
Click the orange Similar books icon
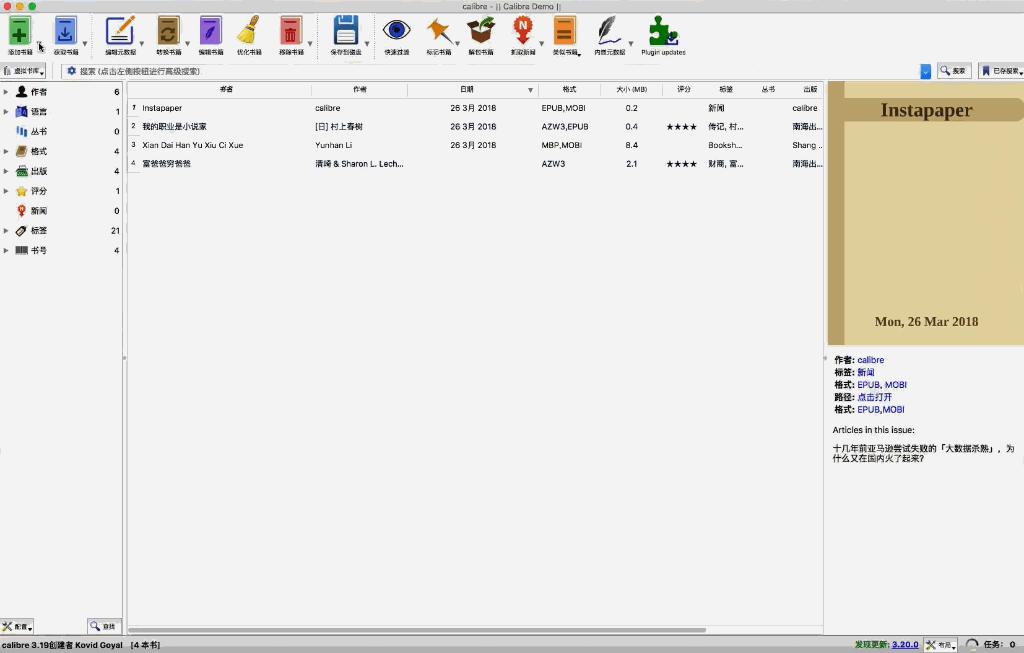point(564,31)
